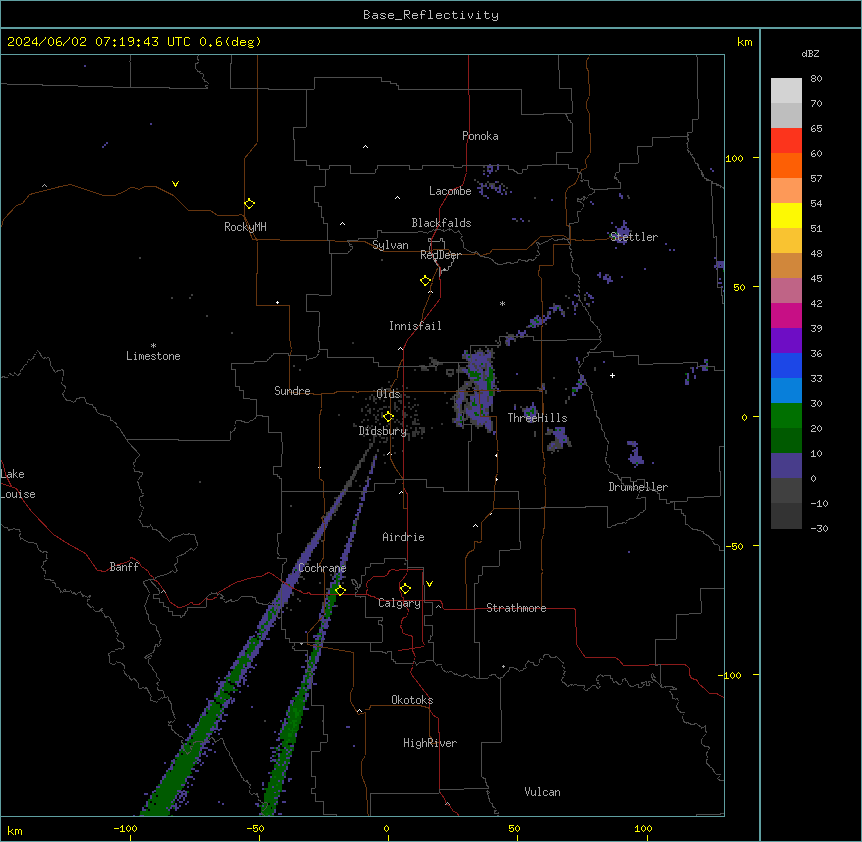Click the Lake Louise label
This screenshot has height=842, width=862.
[18, 484]
